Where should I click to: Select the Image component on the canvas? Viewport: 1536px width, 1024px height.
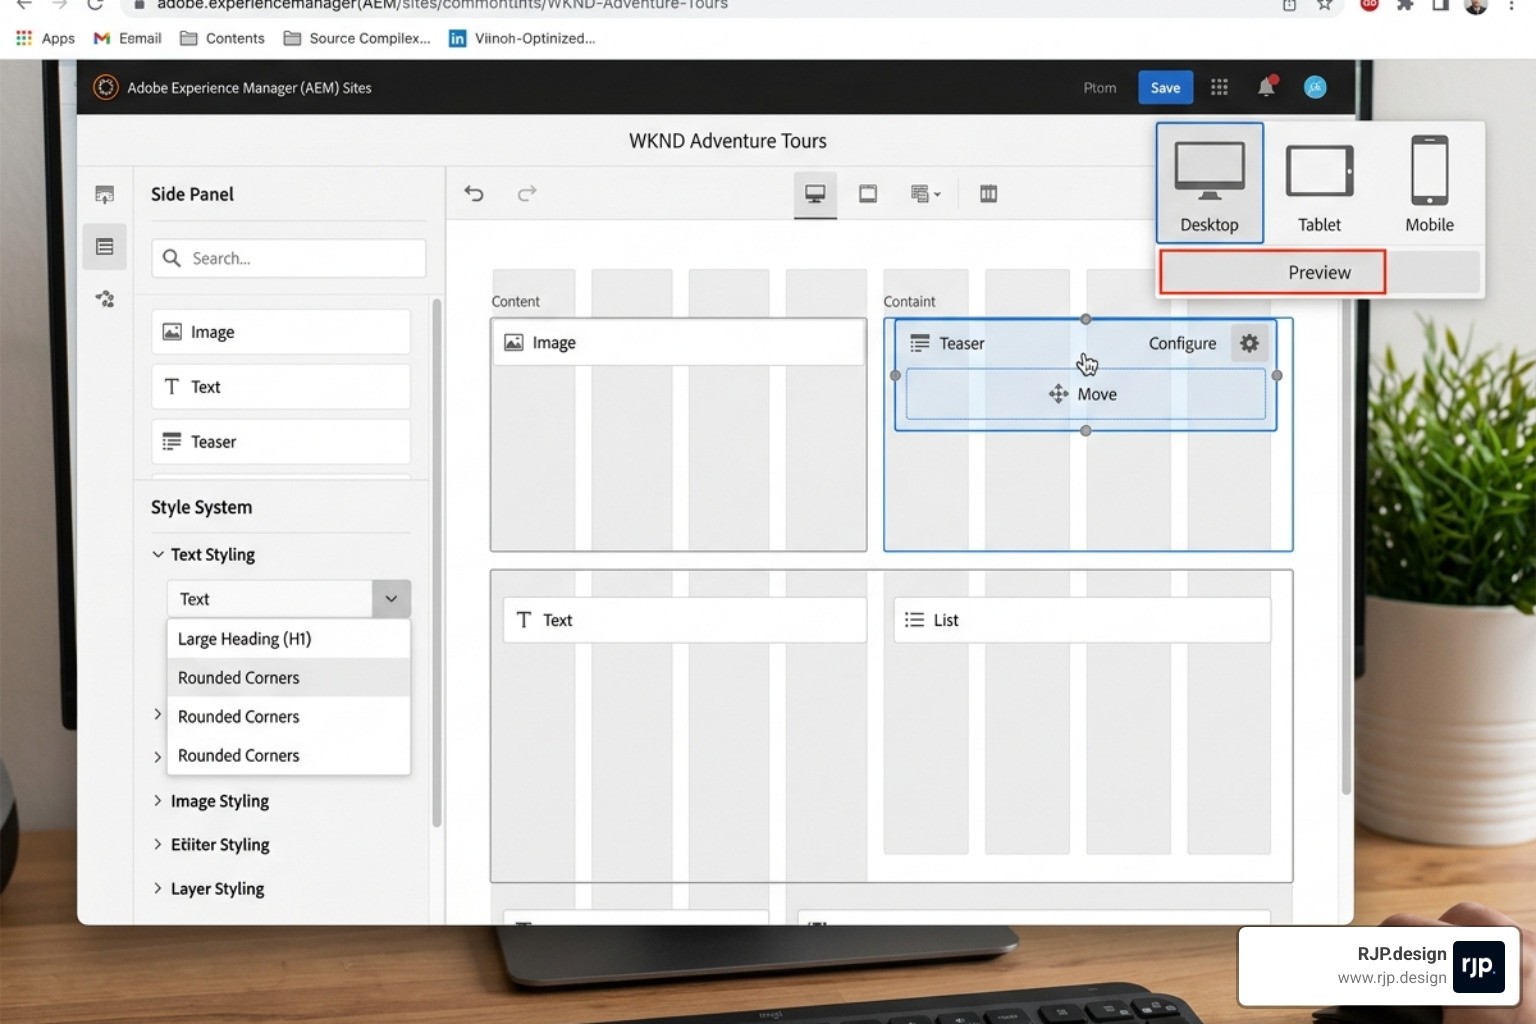click(679, 343)
